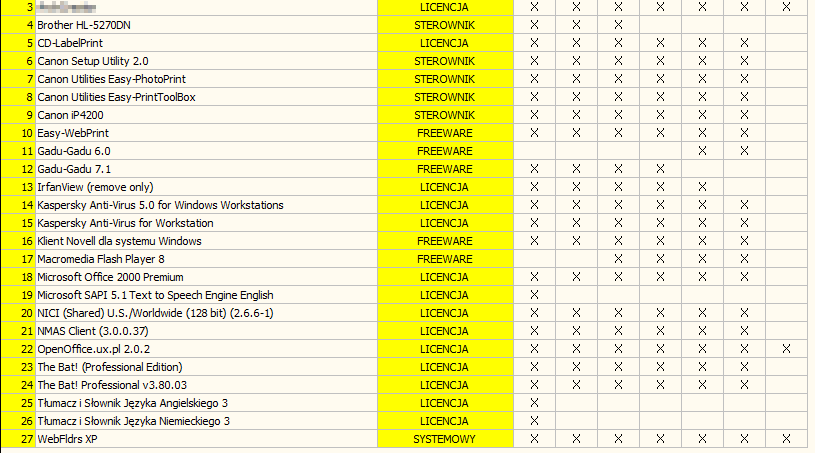Click STEROWNIK type for Brother HL-5270DN

445,25
